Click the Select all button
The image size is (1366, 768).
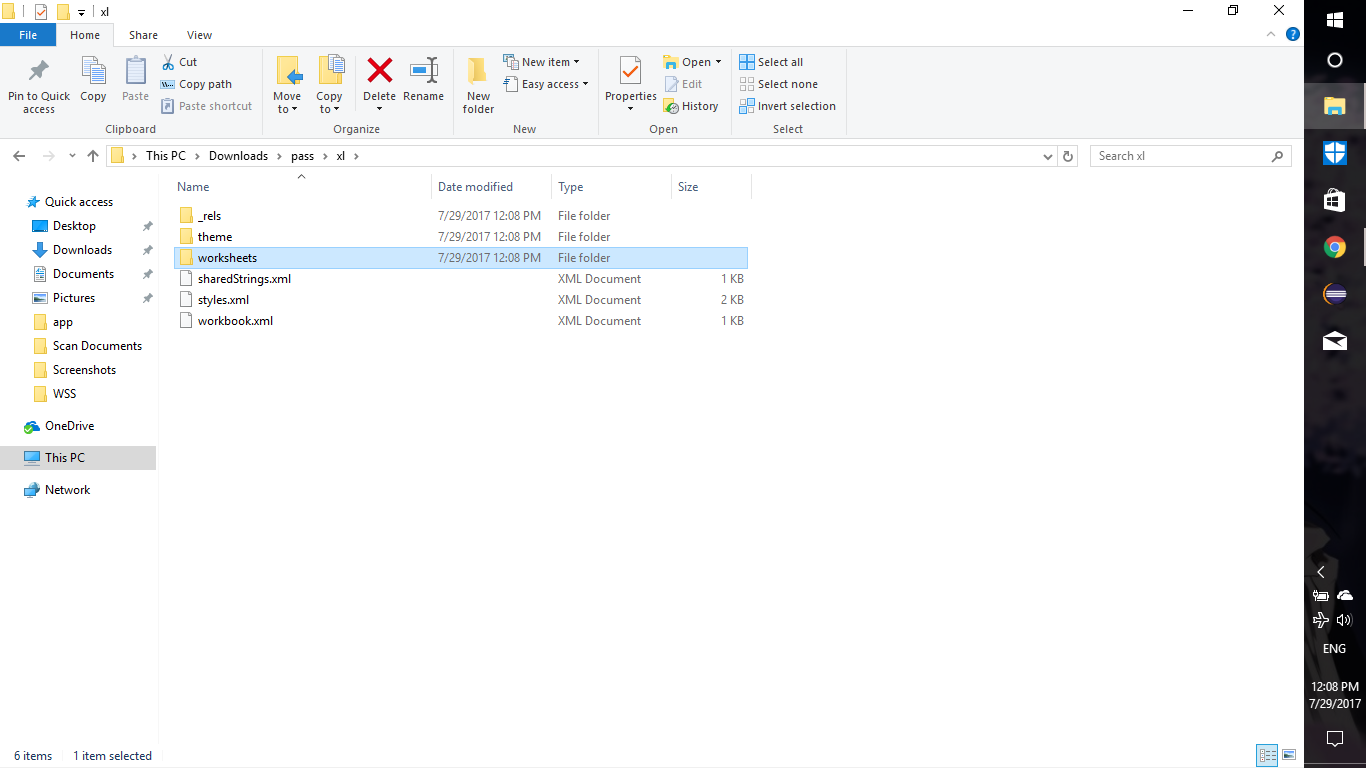coord(771,62)
